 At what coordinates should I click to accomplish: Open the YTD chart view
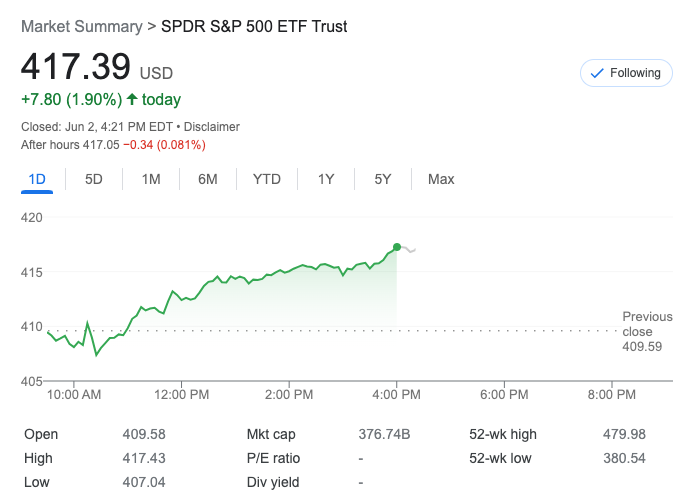pos(267,179)
